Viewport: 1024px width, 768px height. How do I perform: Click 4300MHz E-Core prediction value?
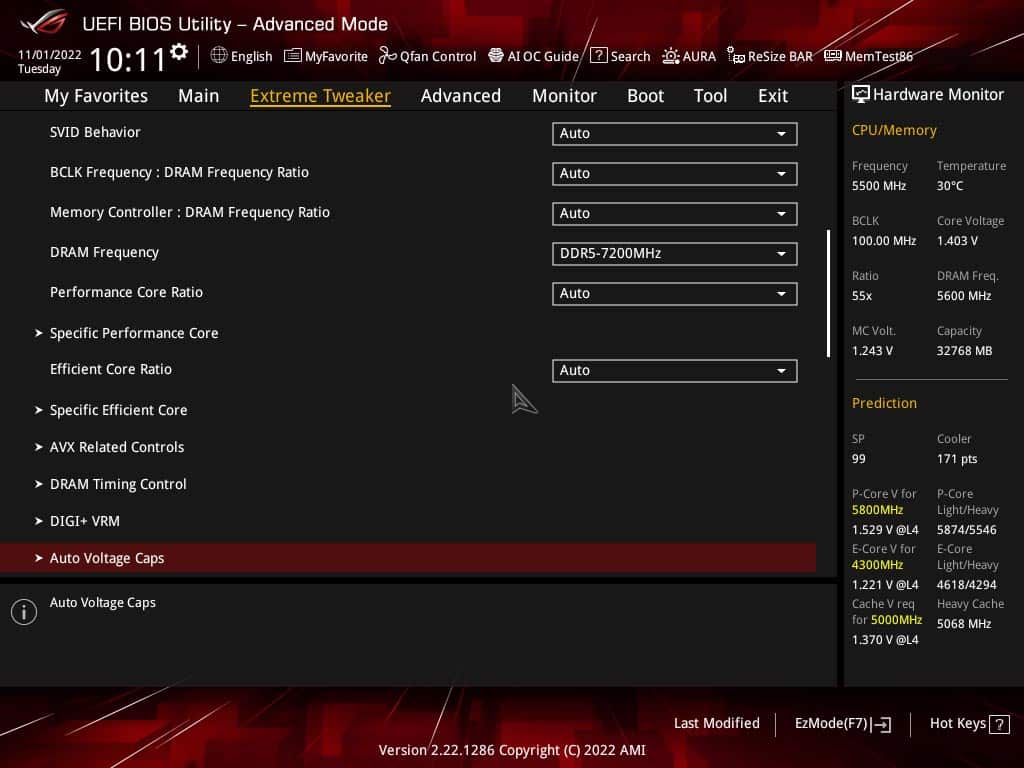point(877,564)
